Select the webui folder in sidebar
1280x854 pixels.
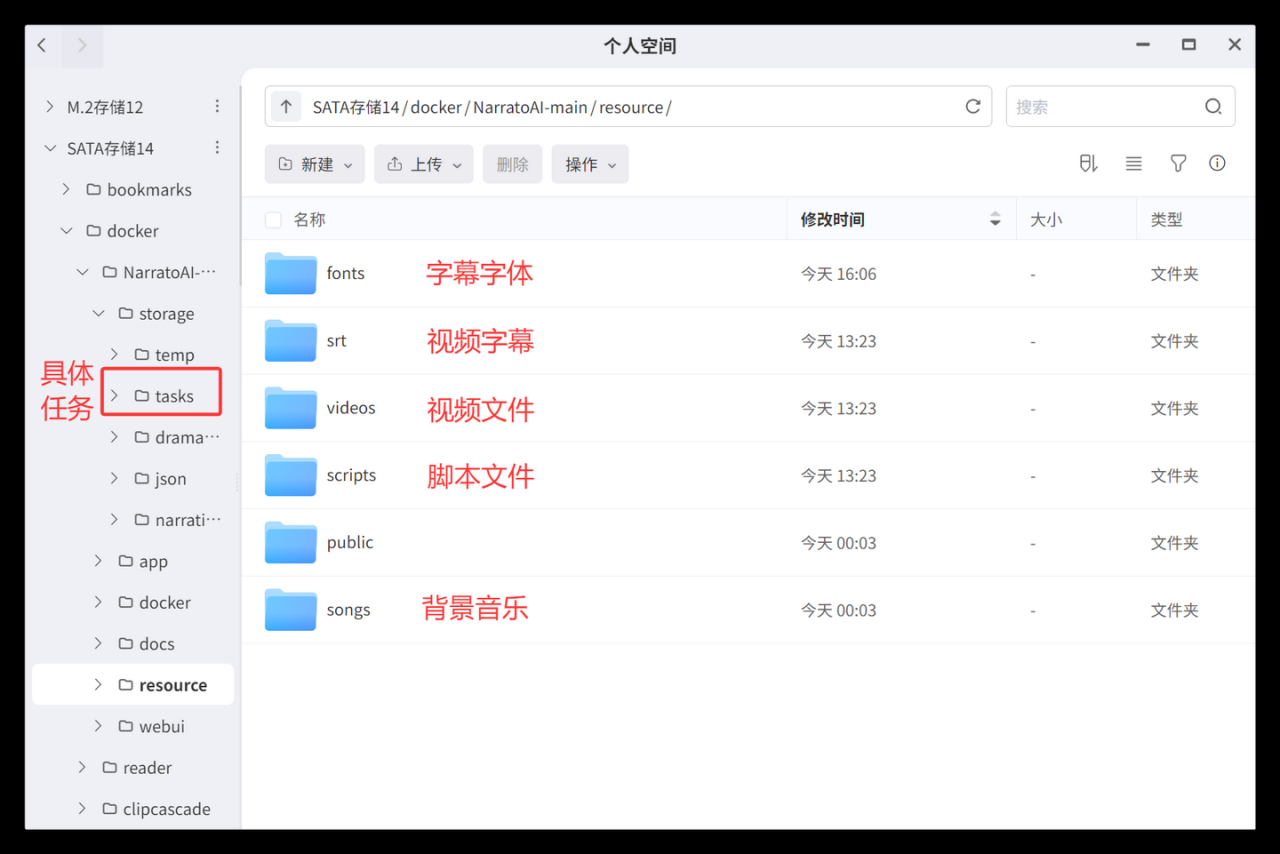[x=161, y=726]
